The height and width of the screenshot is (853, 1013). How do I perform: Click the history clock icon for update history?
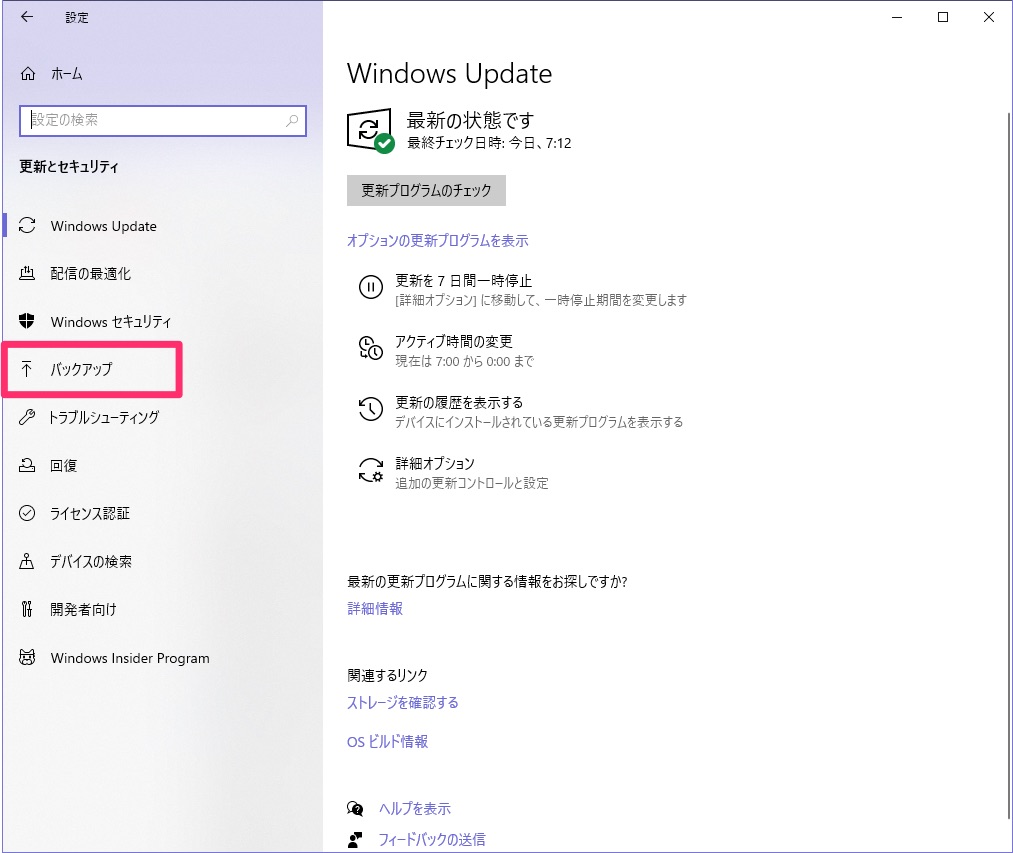pos(371,408)
